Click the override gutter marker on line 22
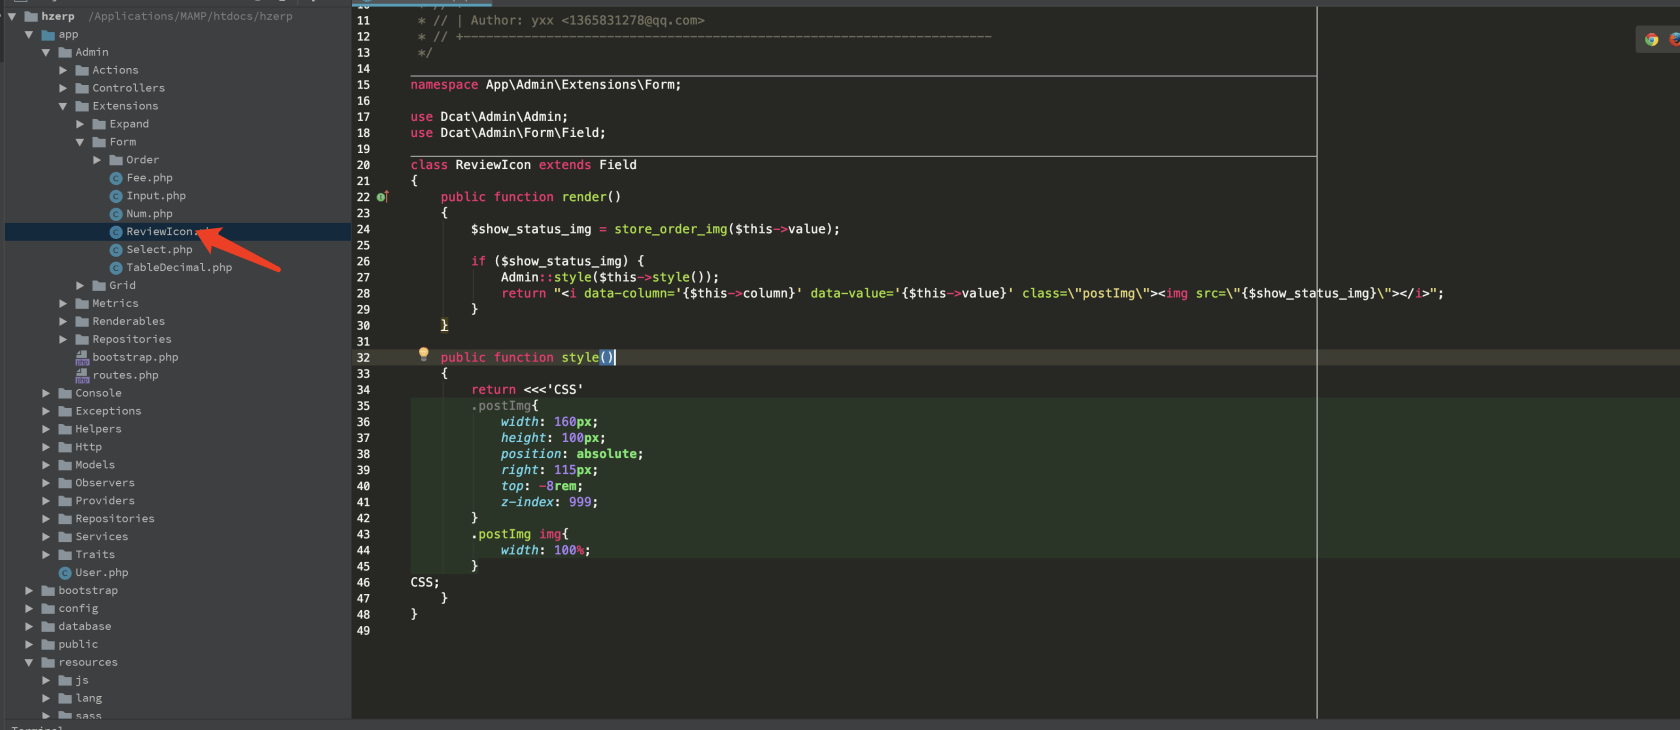Image resolution: width=1680 pixels, height=730 pixels. [x=382, y=197]
